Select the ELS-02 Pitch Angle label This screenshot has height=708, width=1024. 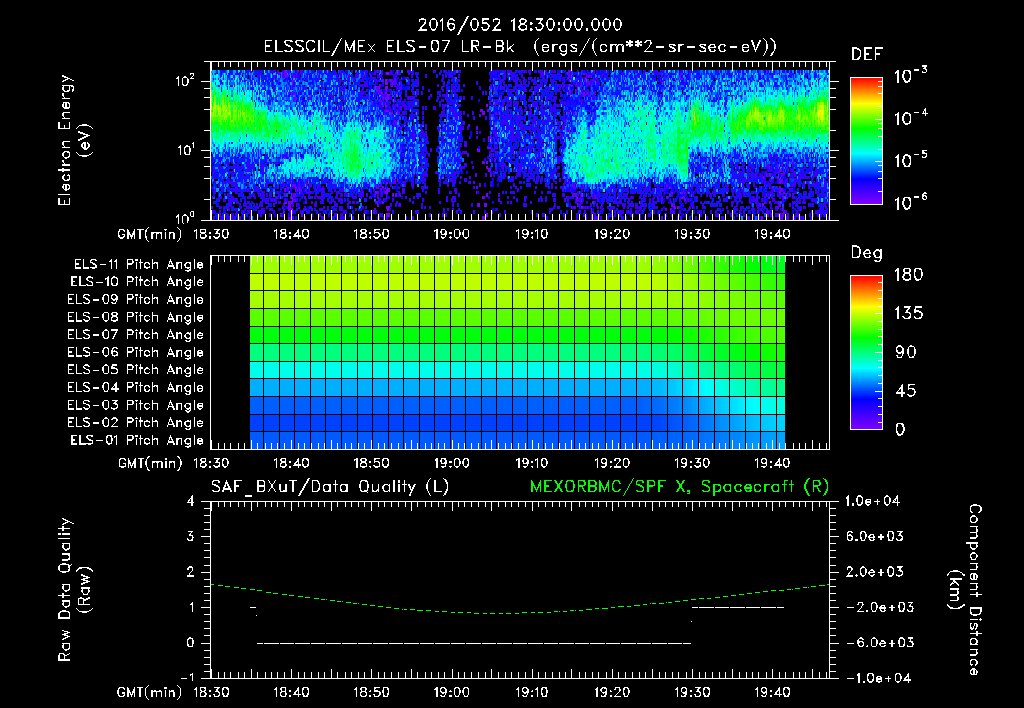[136, 423]
